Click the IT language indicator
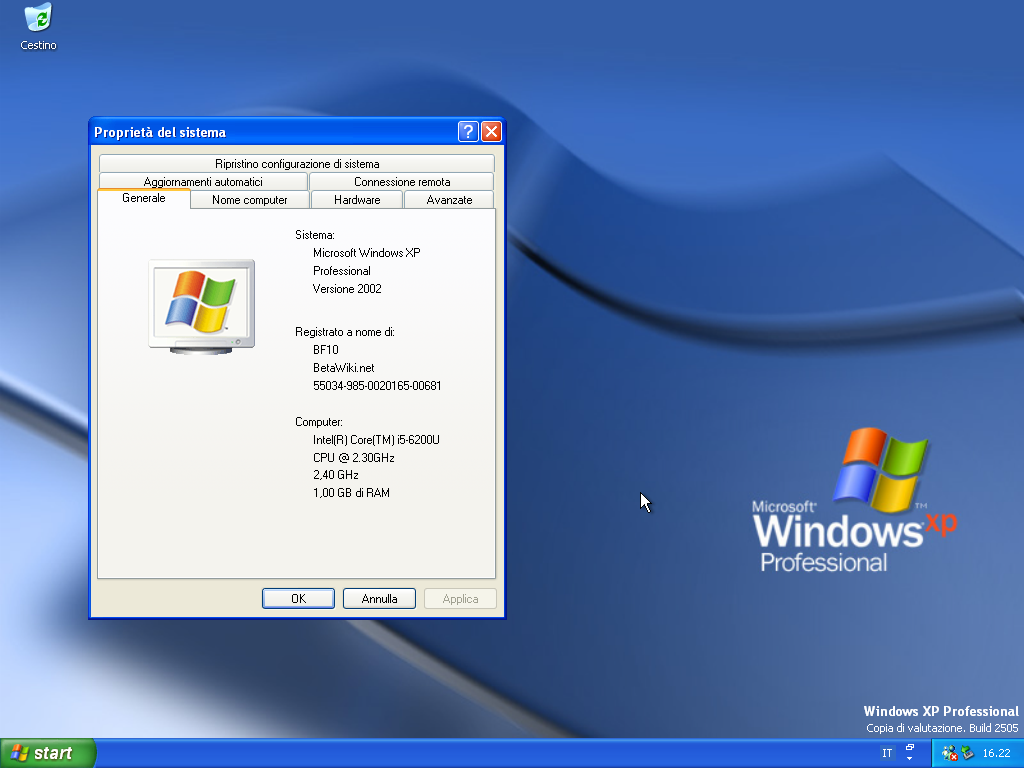Screen dimensions: 1024x768 point(887,753)
